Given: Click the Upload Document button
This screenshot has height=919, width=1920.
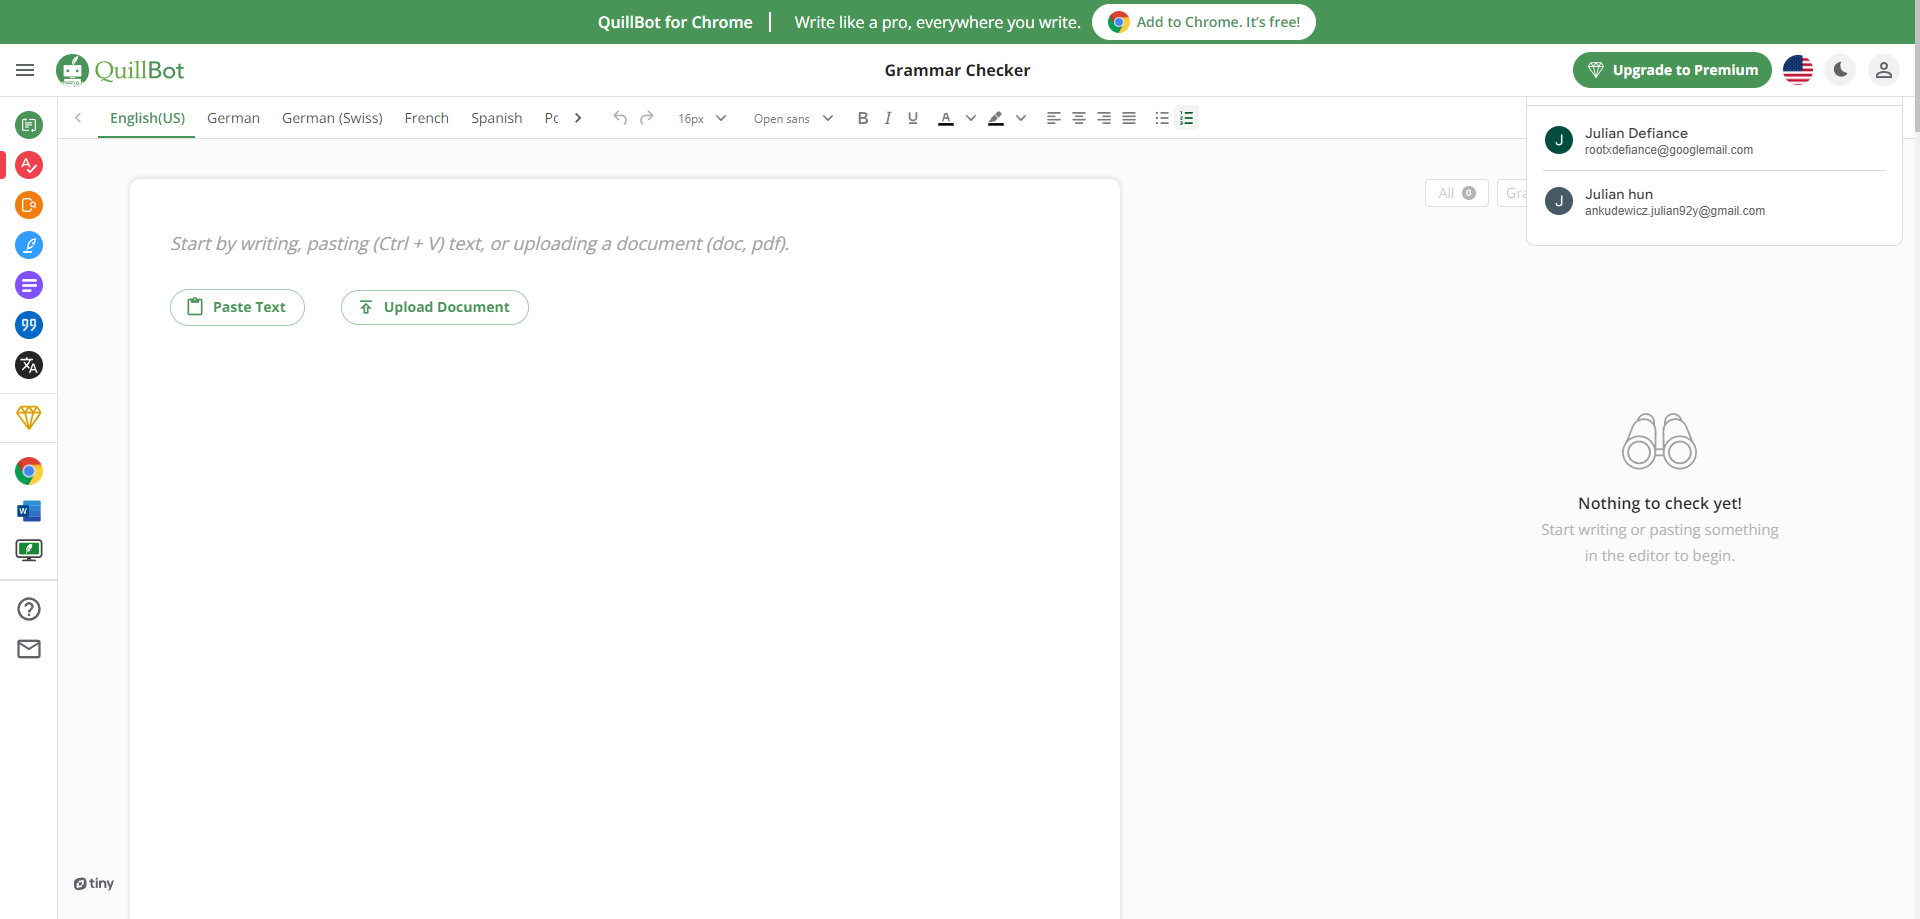Looking at the screenshot, I should click(x=435, y=307).
